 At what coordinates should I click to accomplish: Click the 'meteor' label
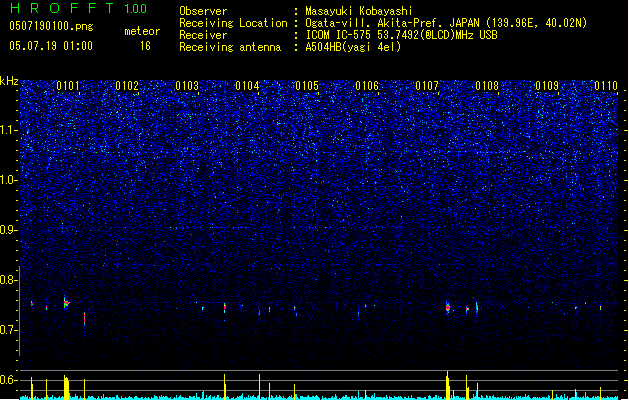pos(142,31)
